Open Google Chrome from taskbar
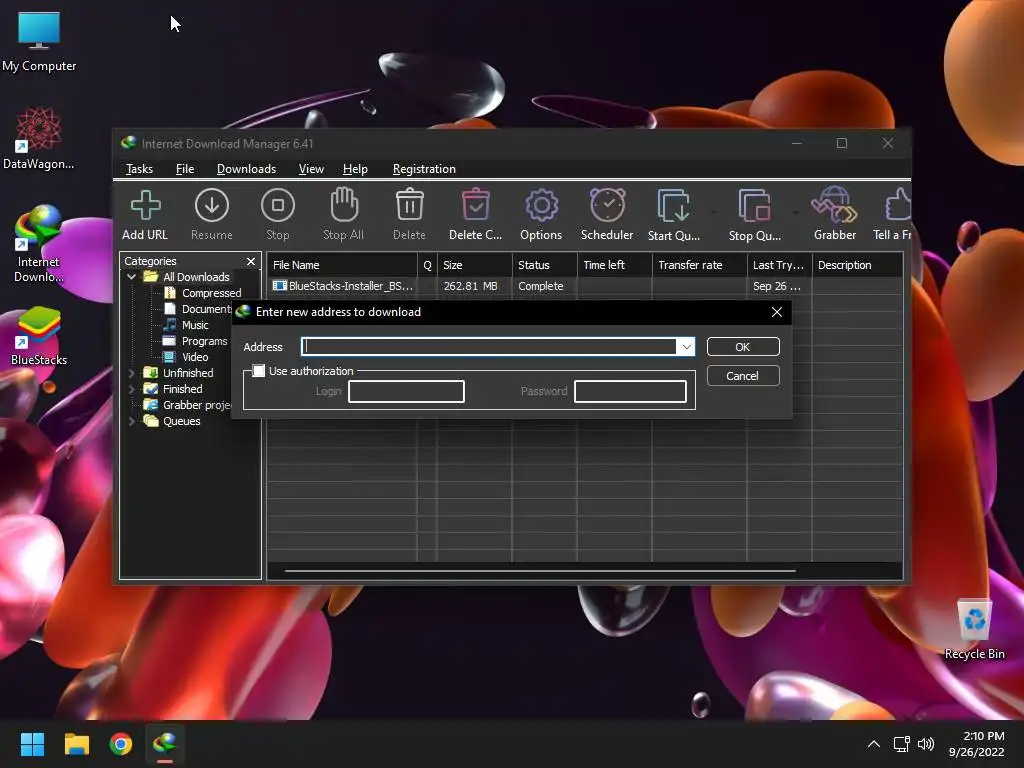Image resolution: width=1024 pixels, height=768 pixels. 121,744
